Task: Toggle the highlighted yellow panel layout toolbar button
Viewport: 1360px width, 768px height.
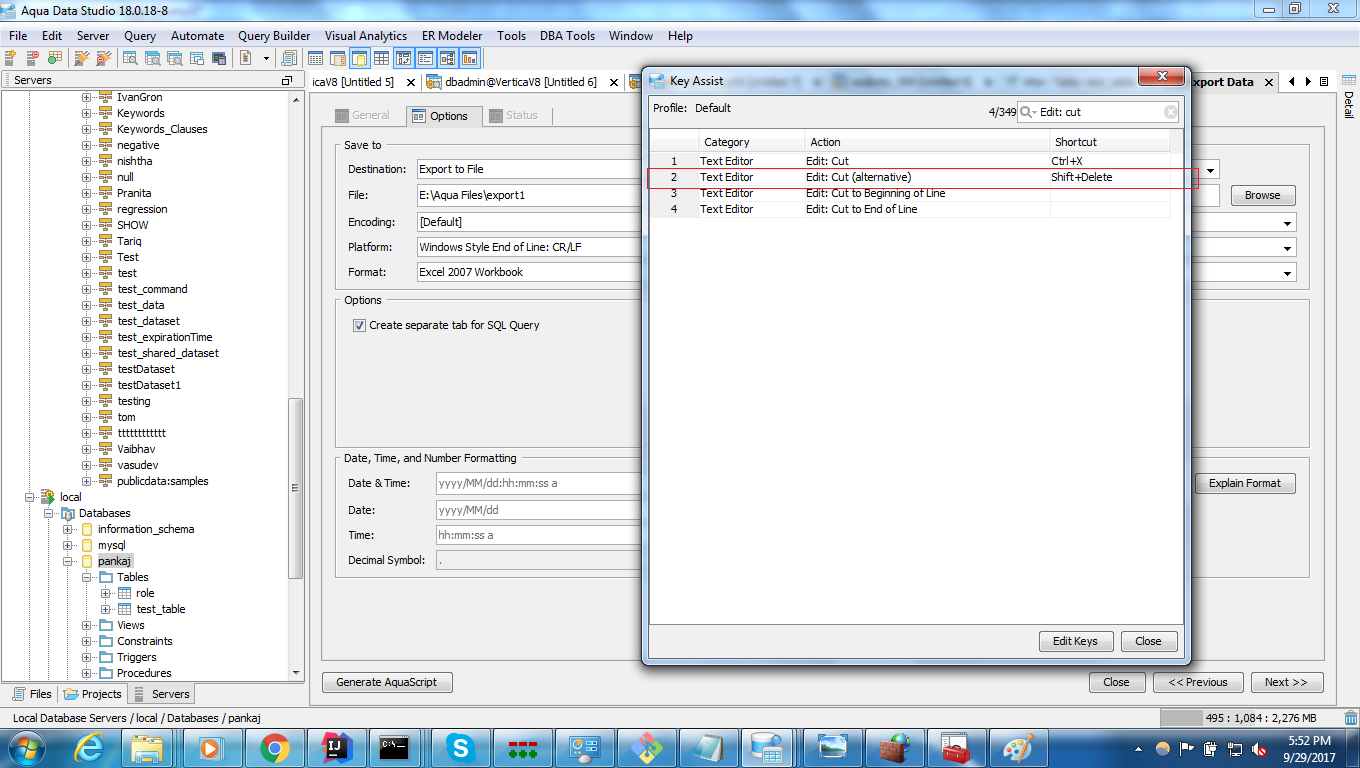Action: 359,58
